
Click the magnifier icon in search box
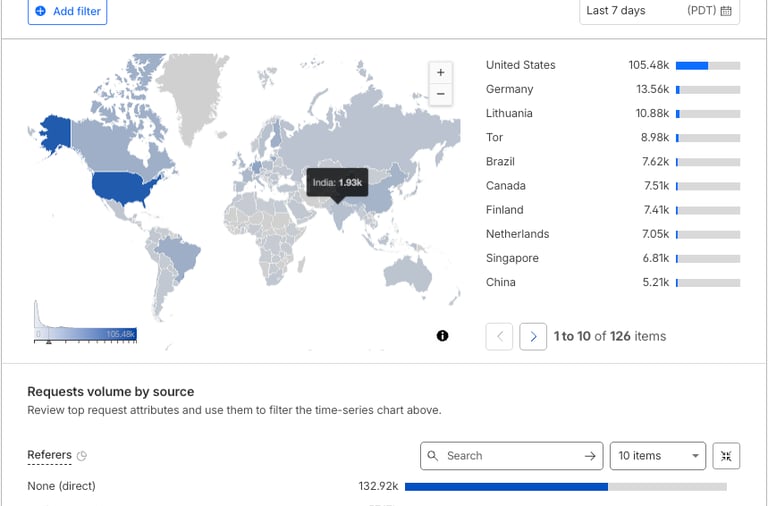click(432, 456)
